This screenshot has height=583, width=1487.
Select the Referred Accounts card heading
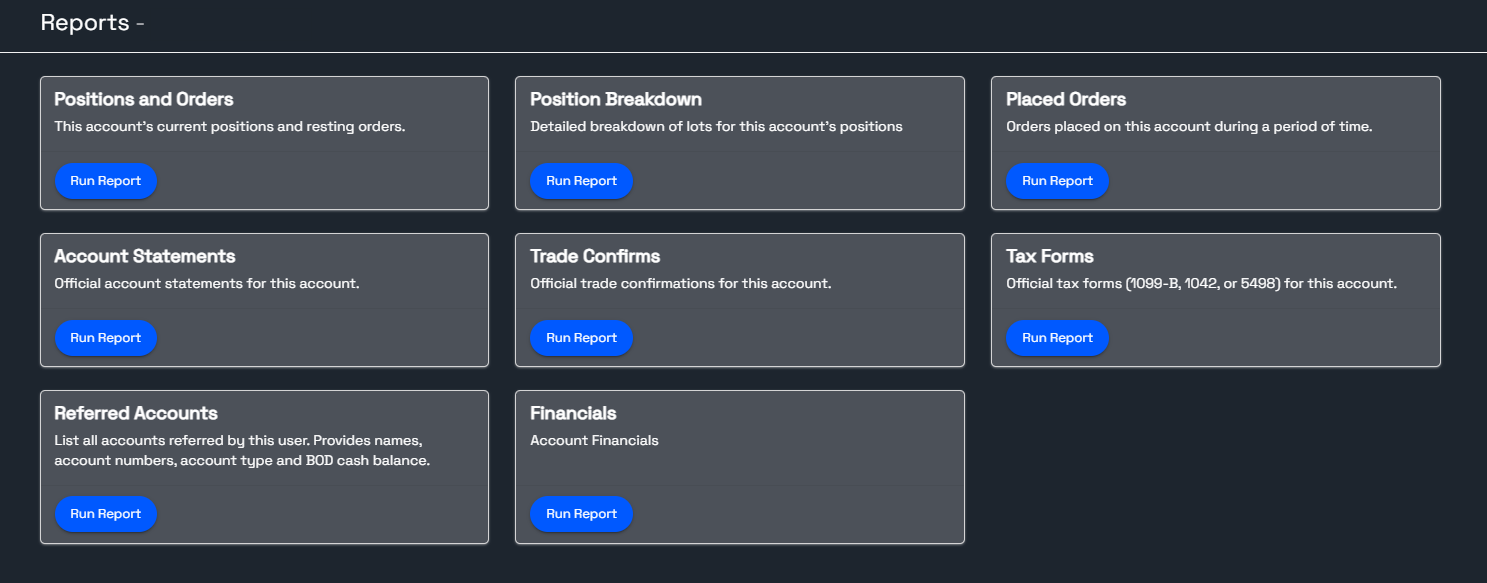tap(136, 413)
